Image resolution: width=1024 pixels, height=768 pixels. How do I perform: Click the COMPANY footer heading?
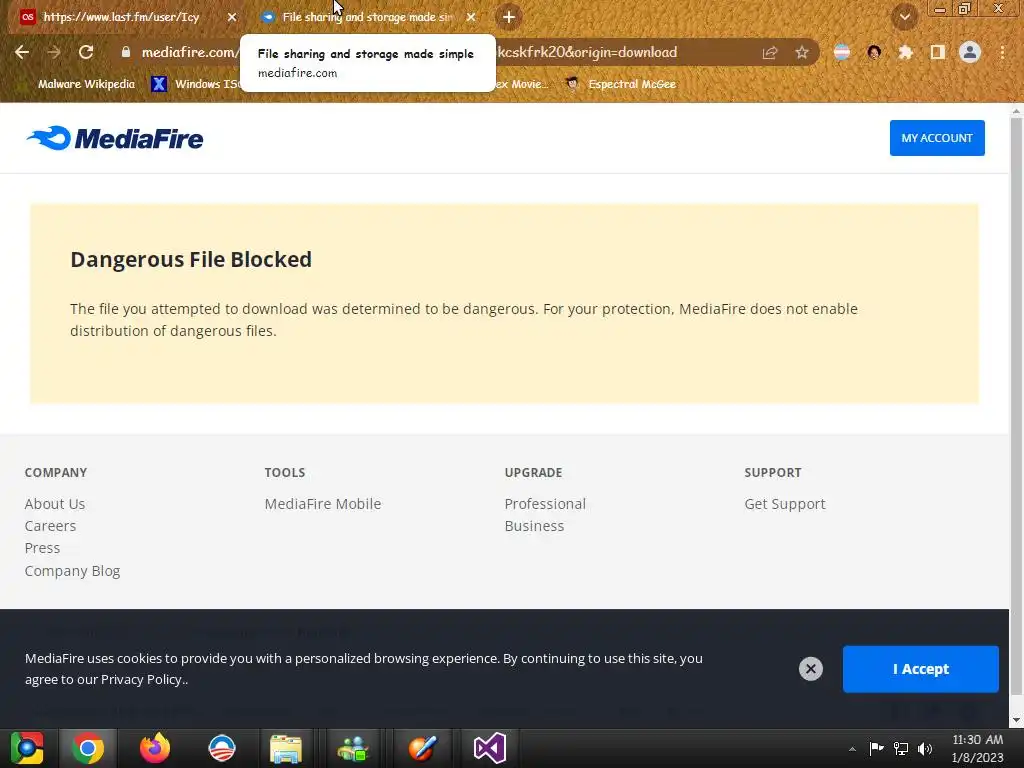tap(56, 472)
